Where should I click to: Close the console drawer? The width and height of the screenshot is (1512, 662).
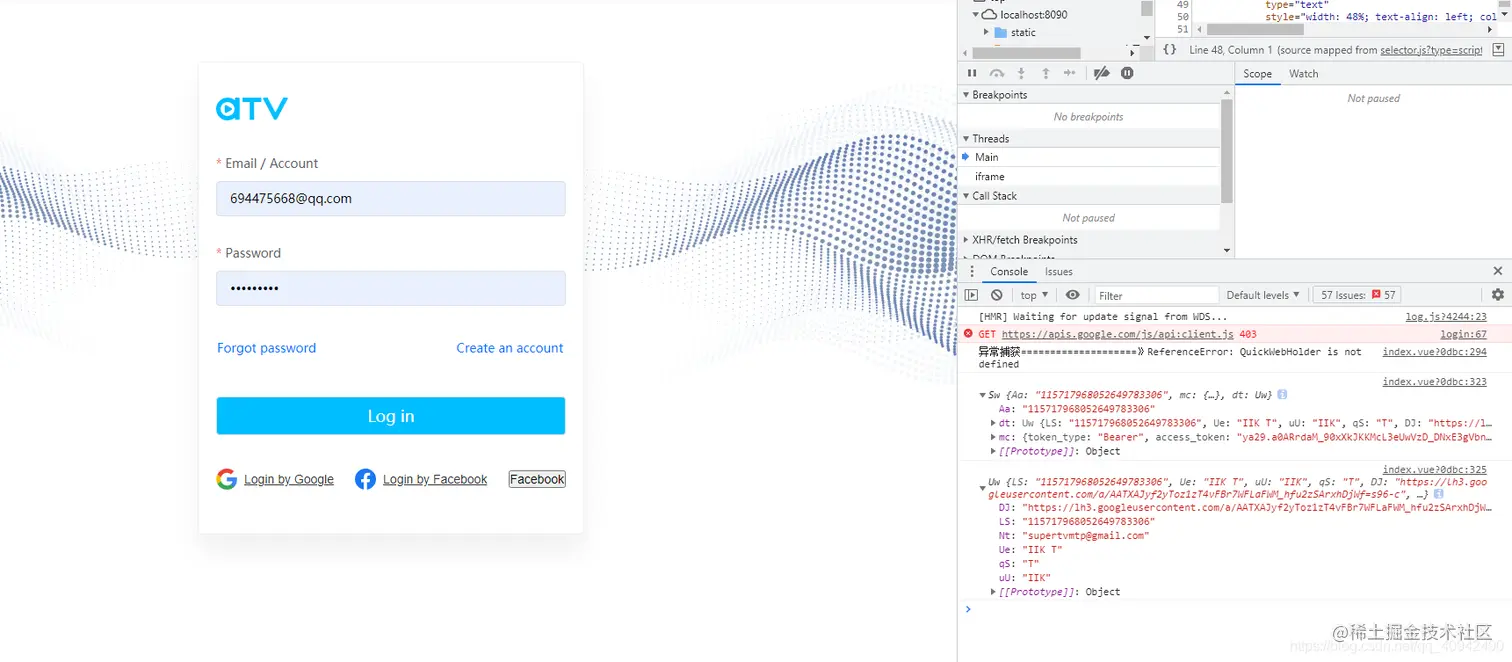pos(1498,271)
